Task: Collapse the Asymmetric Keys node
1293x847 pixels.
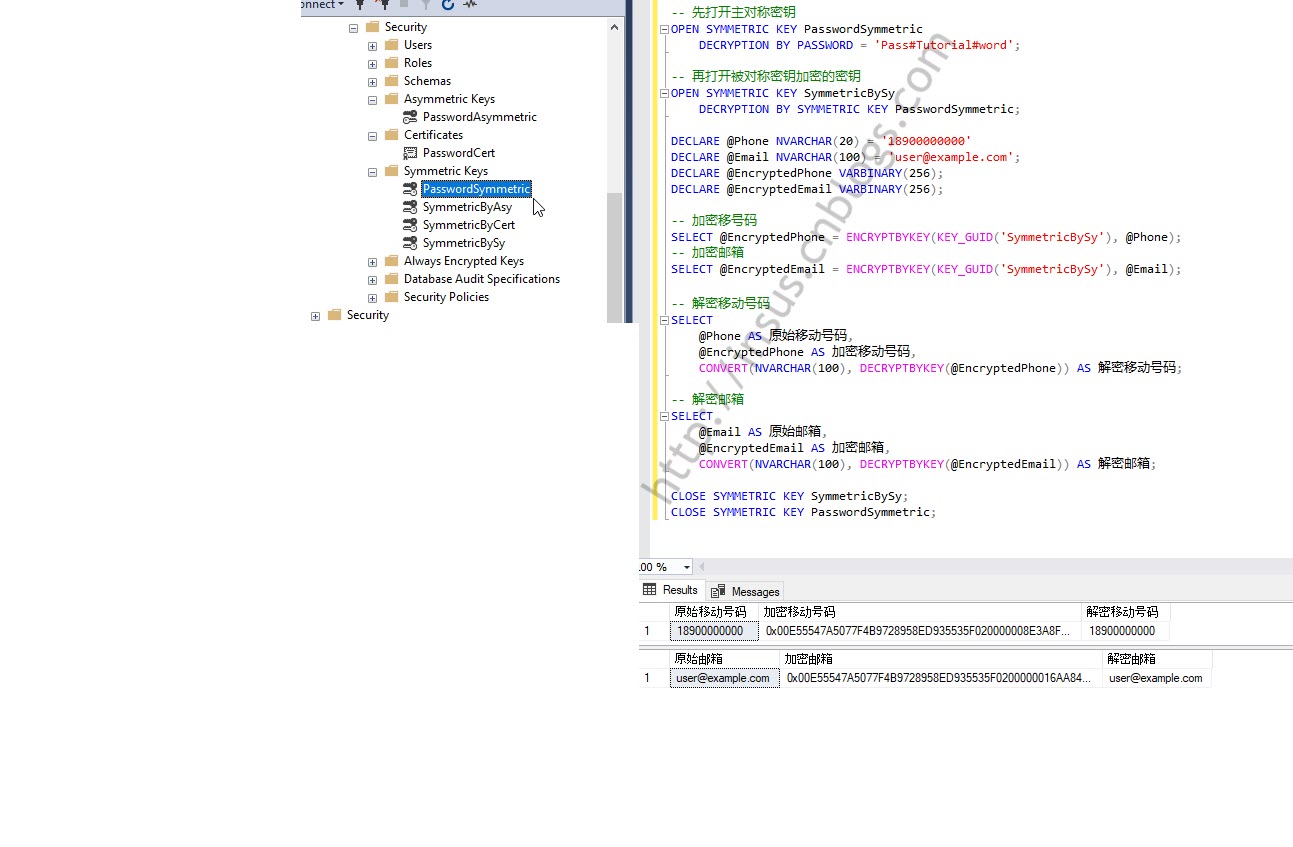Action: (x=372, y=100)
